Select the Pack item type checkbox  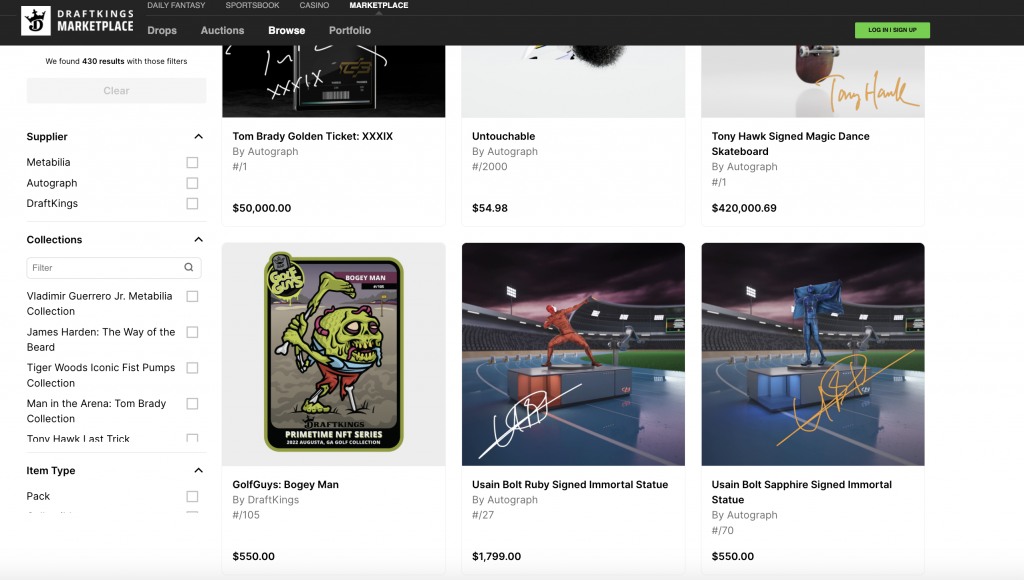[x=192, y=496]
